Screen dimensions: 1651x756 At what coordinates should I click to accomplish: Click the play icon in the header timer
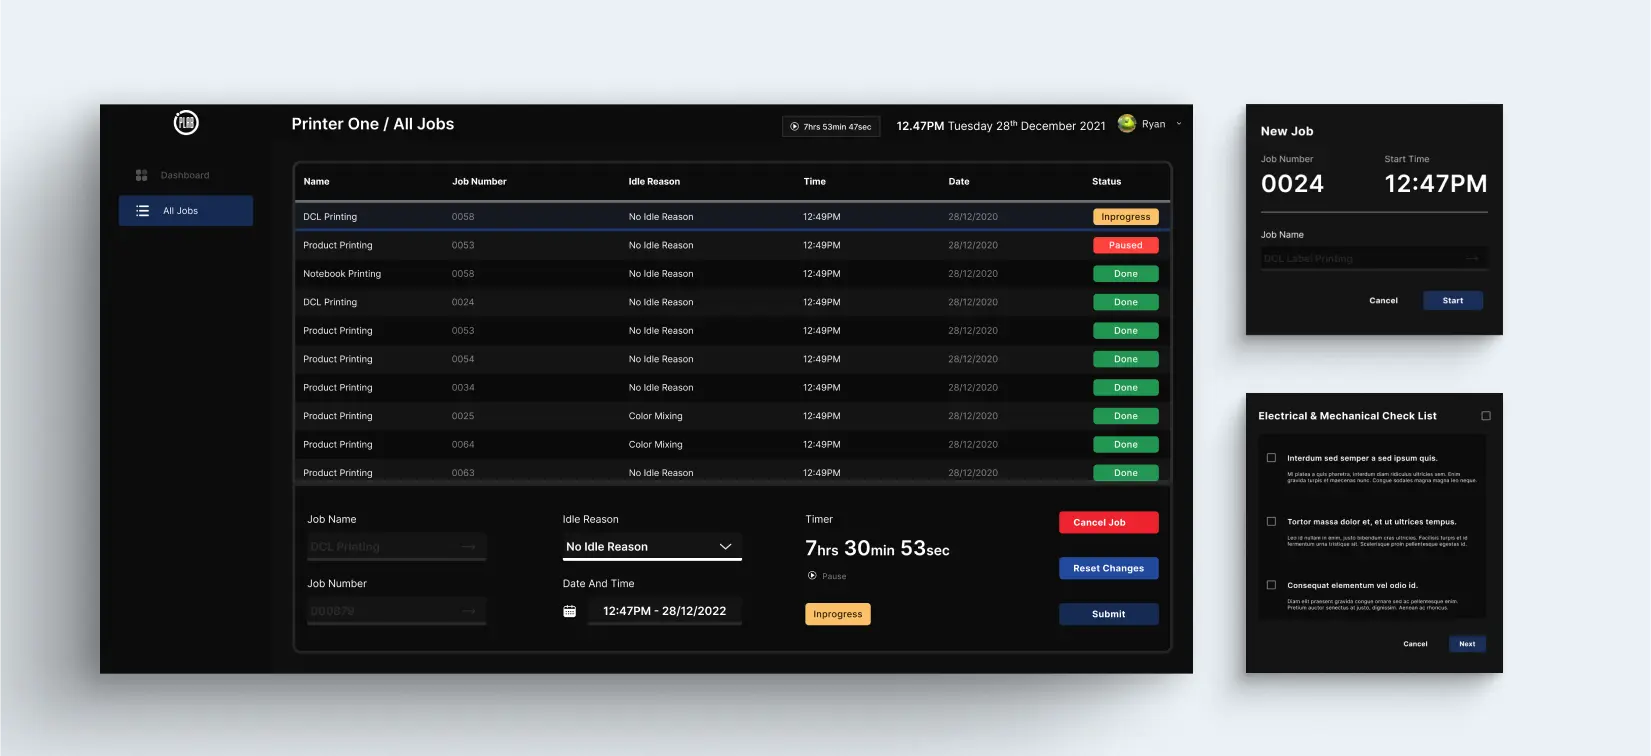pyautogui.click(x=794, y=127)
